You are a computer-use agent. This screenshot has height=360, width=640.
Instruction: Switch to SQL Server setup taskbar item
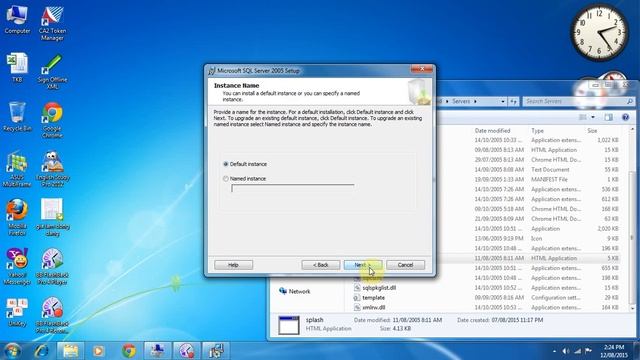pos(216,351)
